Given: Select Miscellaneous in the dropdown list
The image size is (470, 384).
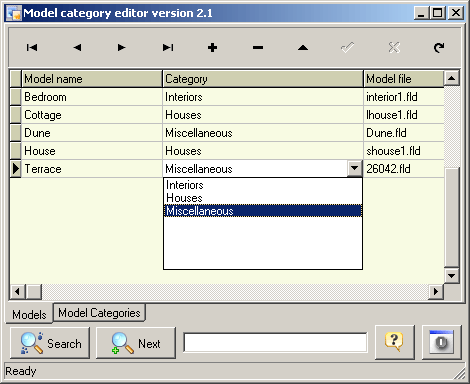Looking at the screenshot, I should click(x=263, y=211).
